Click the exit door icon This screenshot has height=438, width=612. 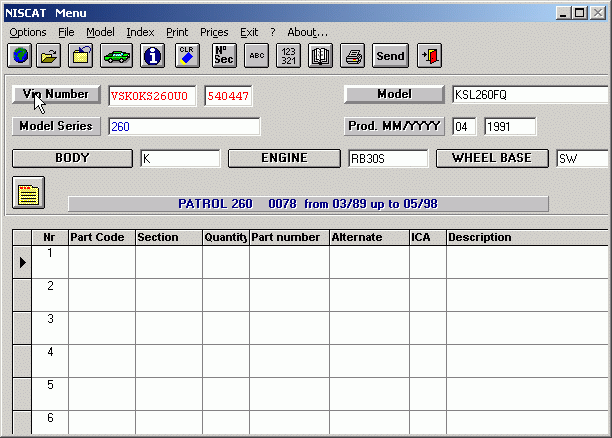429,55
